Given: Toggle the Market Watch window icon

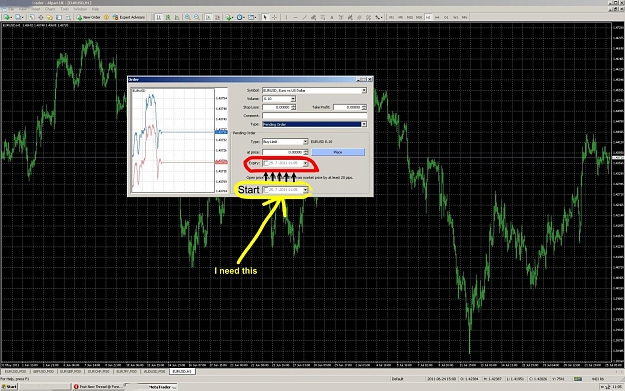Looking at the screenshot, I should pos(31,17).
